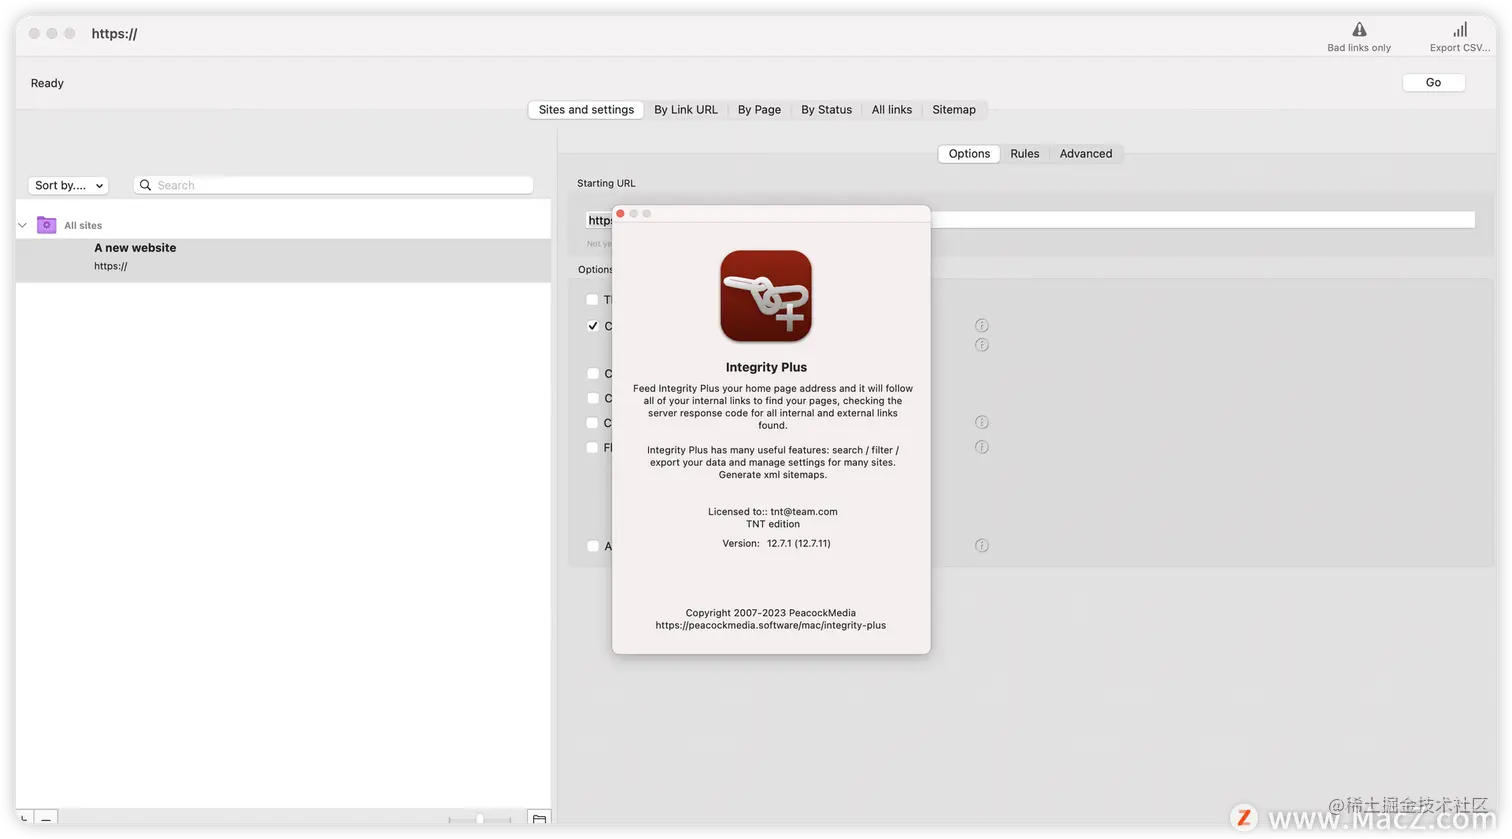Screen dimensions: 1512x839
Task: Click the Go button
Action: click(x=1433, y=83)
